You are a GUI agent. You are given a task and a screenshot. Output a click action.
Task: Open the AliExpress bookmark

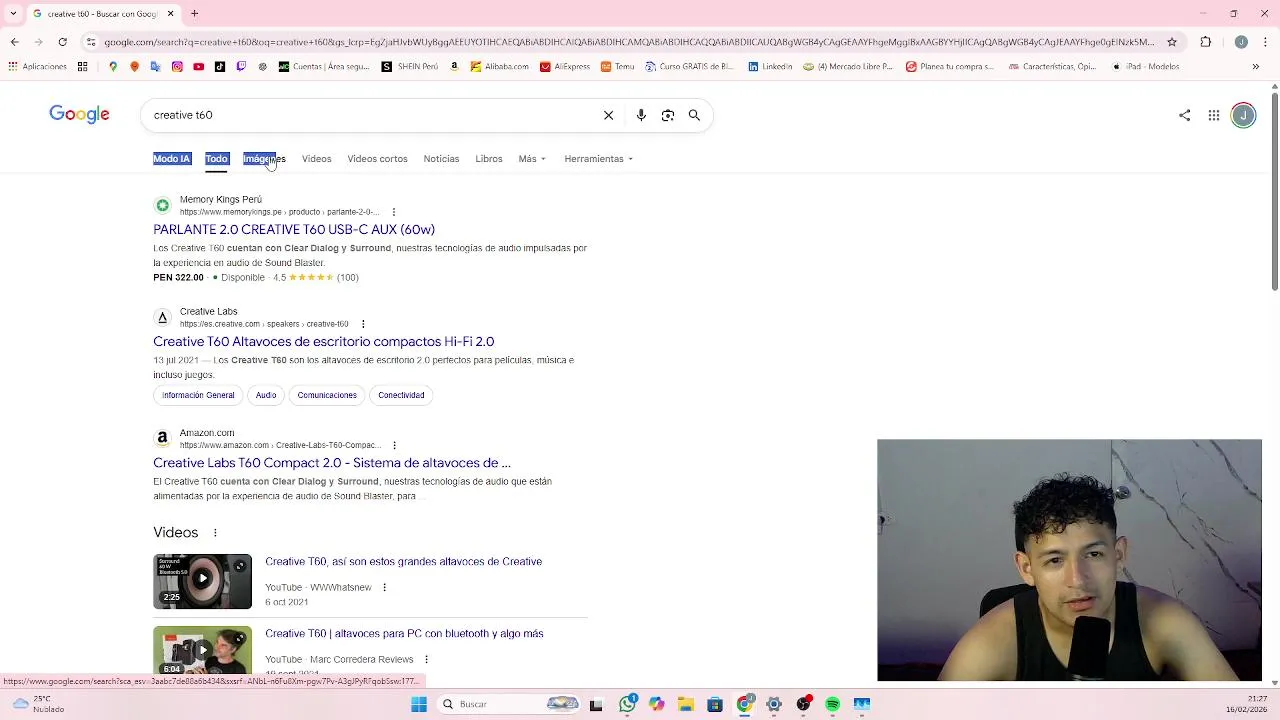pos(565,67)
